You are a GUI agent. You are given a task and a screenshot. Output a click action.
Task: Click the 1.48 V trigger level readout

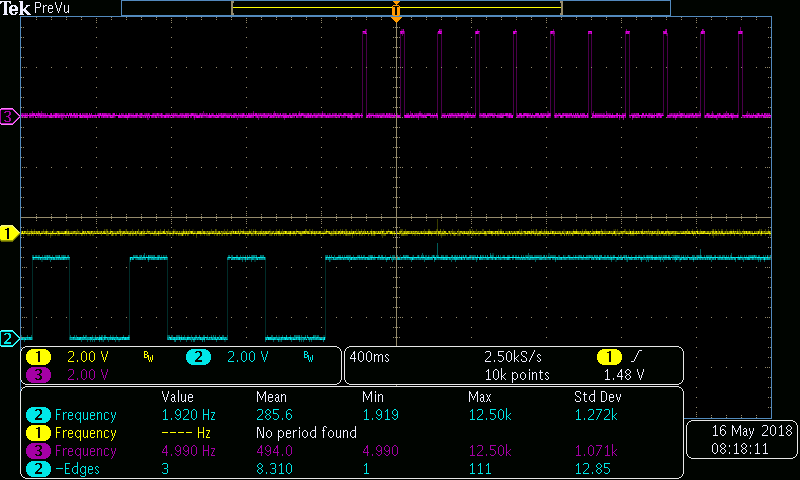pyautogui.click(x=623, y=375)
